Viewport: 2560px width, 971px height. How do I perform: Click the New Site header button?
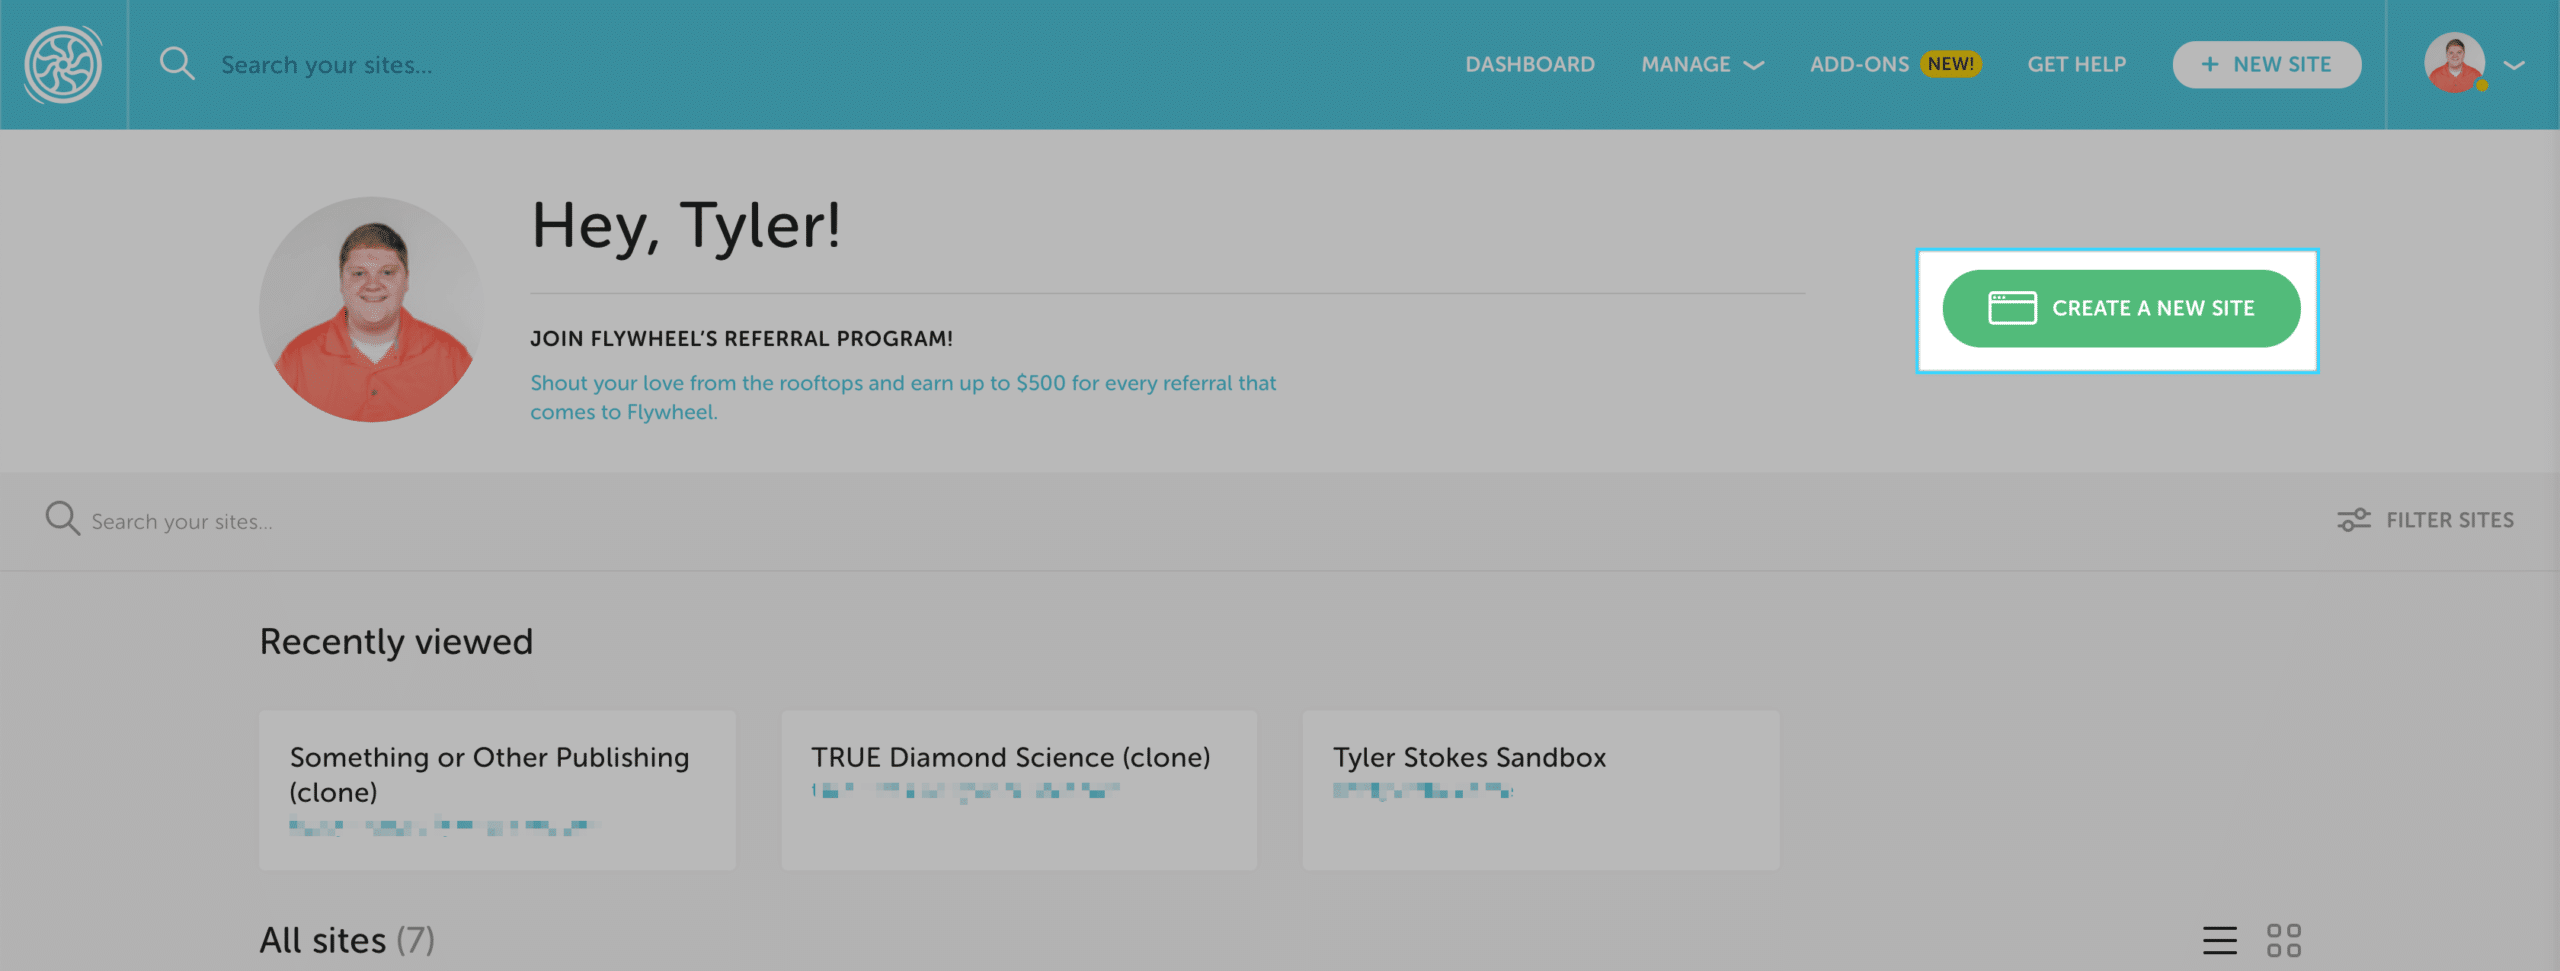point(2267,65)
